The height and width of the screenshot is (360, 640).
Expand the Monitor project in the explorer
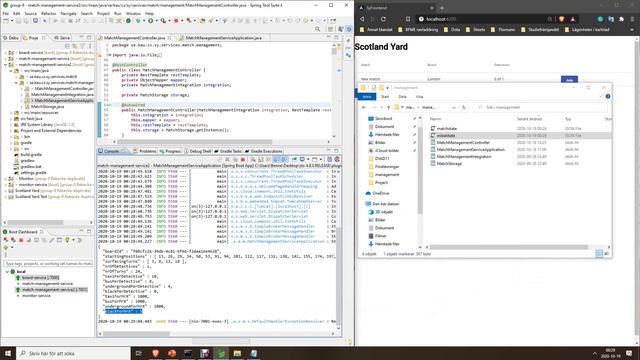coord(5,178)
